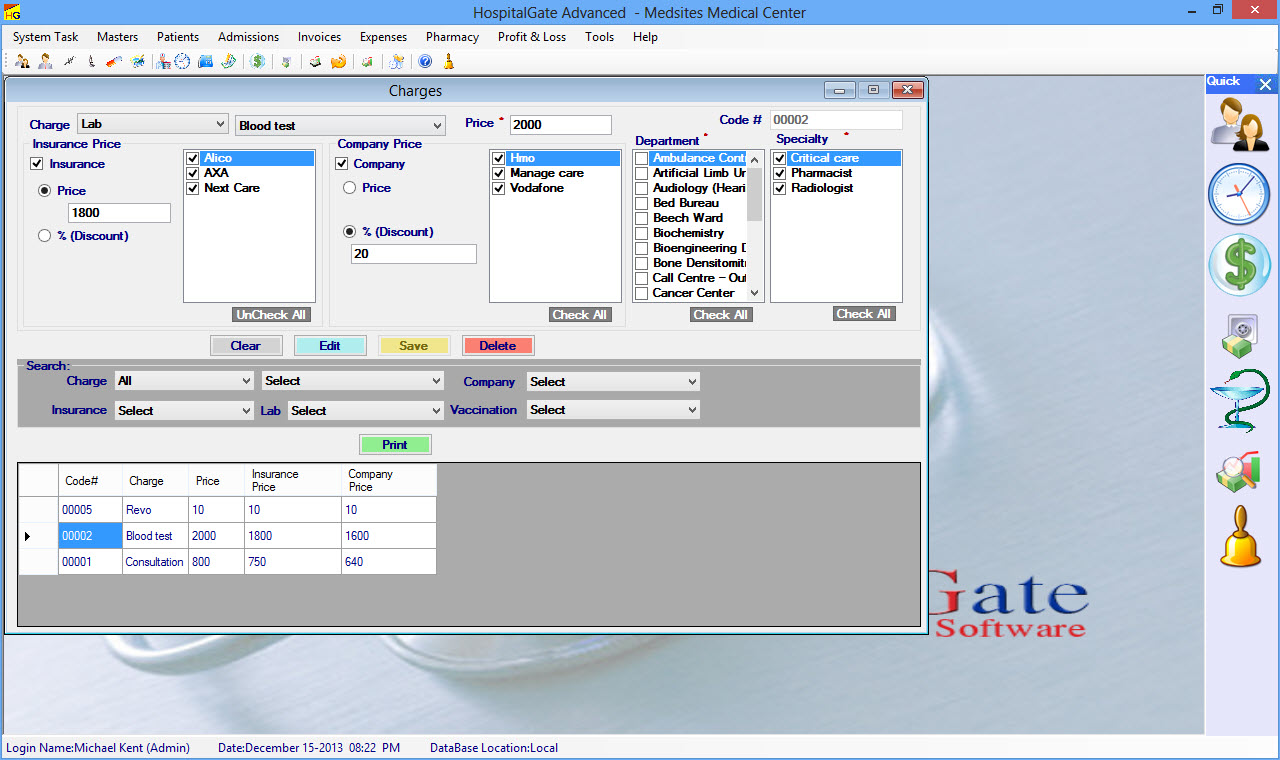The width and height of the screenshot is (1280, 760).
Task: Open the Profit & Loss menu
Action: tap(531, 37)
